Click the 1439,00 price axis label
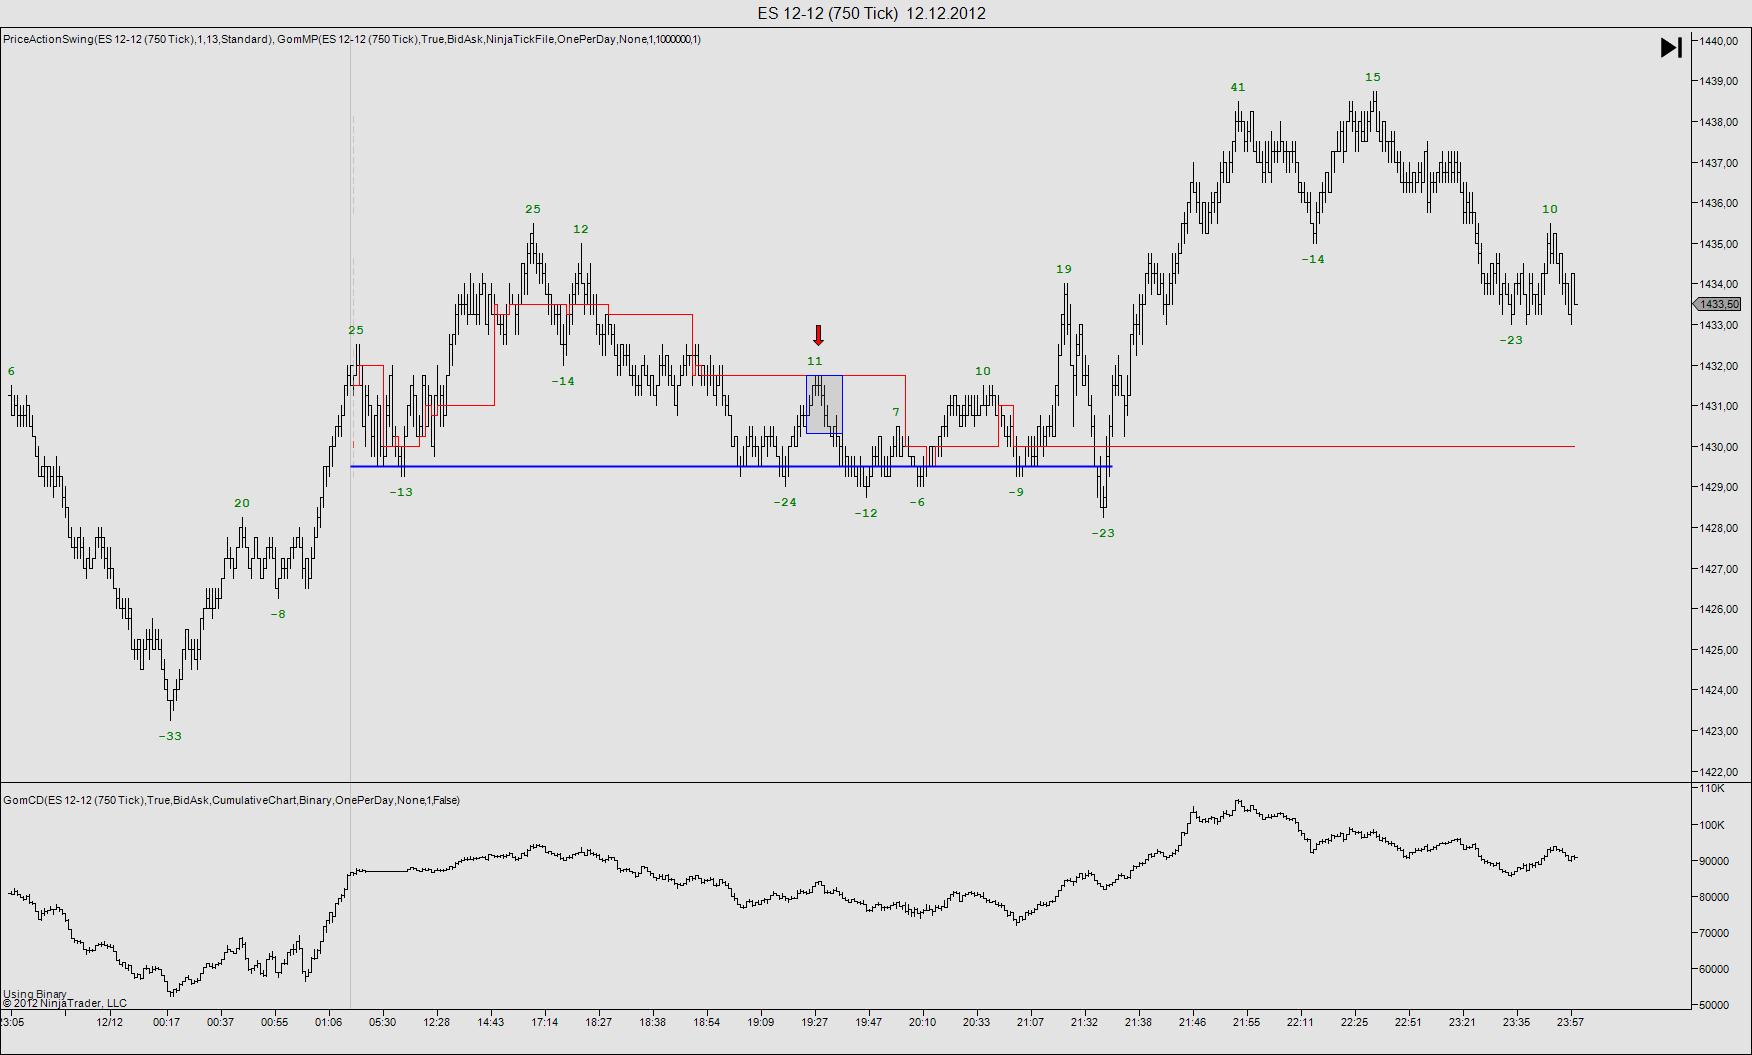The image size is (1752, 1055). tap(1718, 82)
